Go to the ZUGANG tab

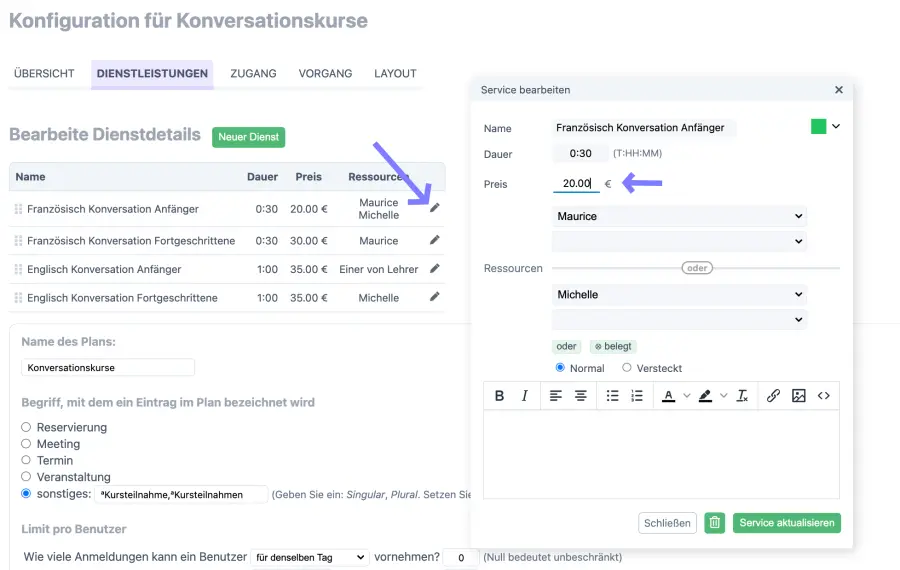click(253, 73)
